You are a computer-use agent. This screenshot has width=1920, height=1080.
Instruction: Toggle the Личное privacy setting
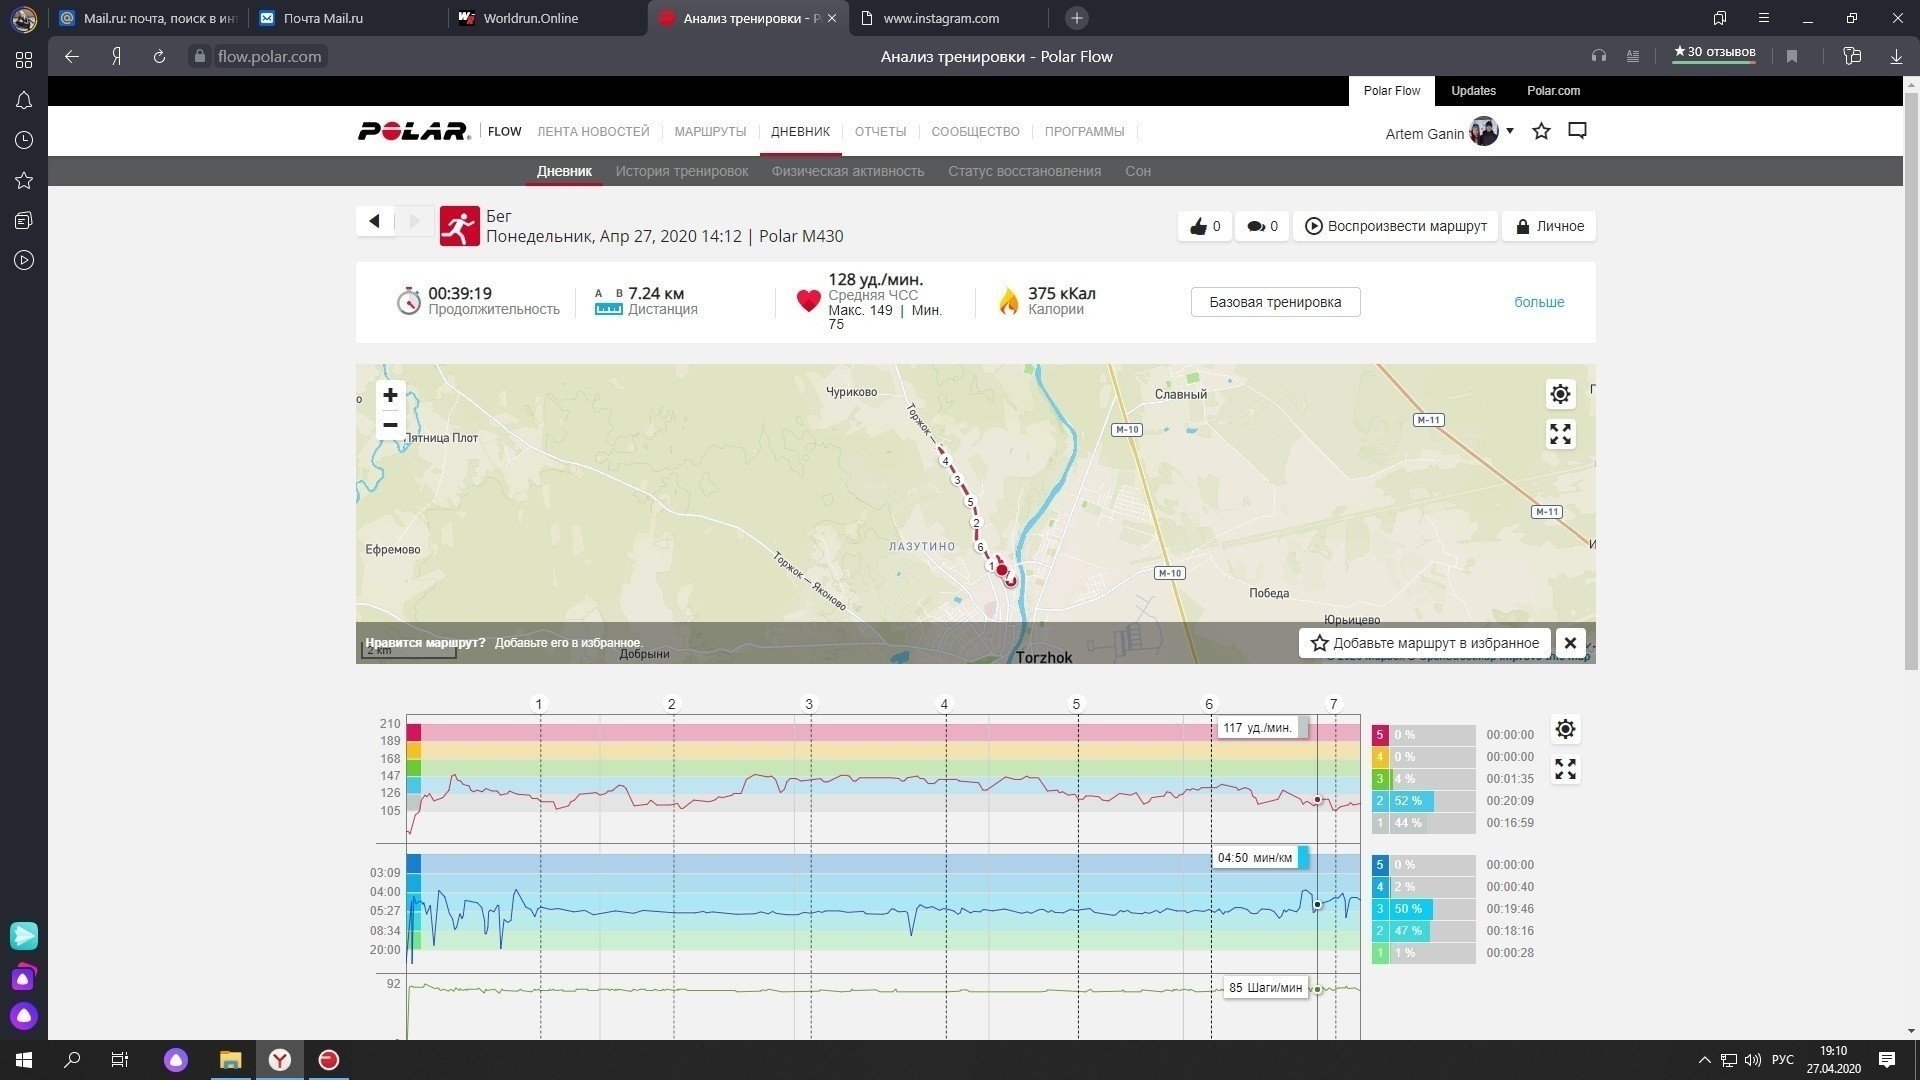click(1550, 226)
